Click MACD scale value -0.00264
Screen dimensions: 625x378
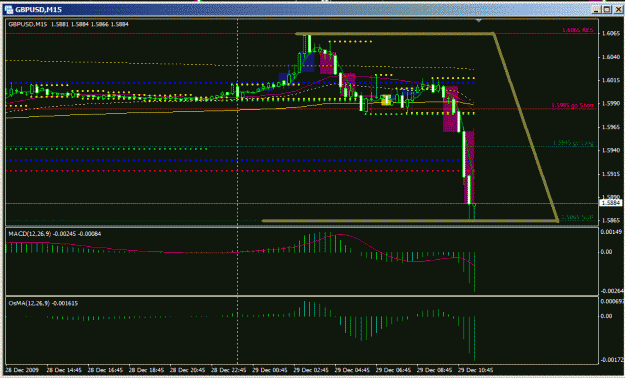pyautogui.click(x=612, y=291)
